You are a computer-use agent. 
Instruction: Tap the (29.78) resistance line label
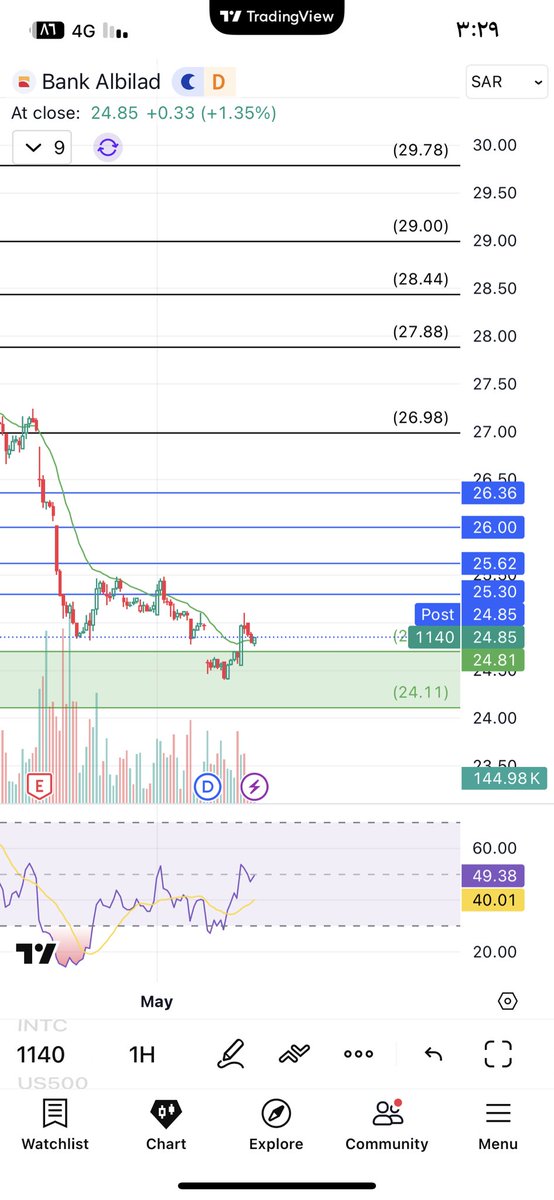[x=420, y=151]
